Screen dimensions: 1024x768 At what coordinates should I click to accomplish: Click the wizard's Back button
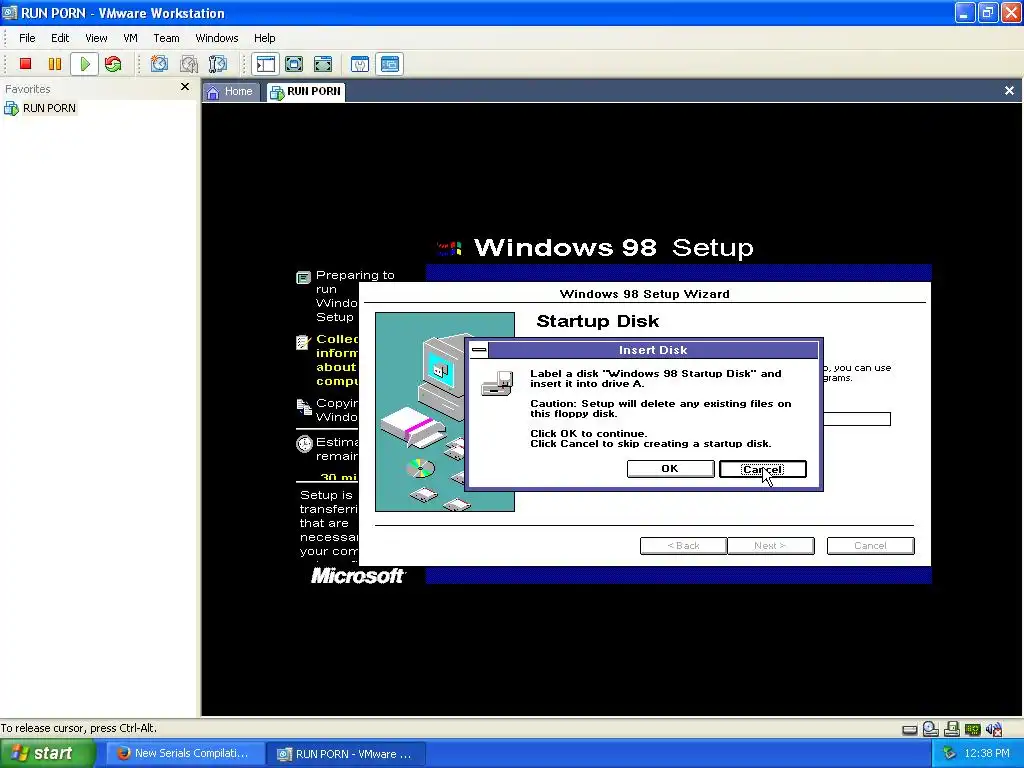click(683, 545)
